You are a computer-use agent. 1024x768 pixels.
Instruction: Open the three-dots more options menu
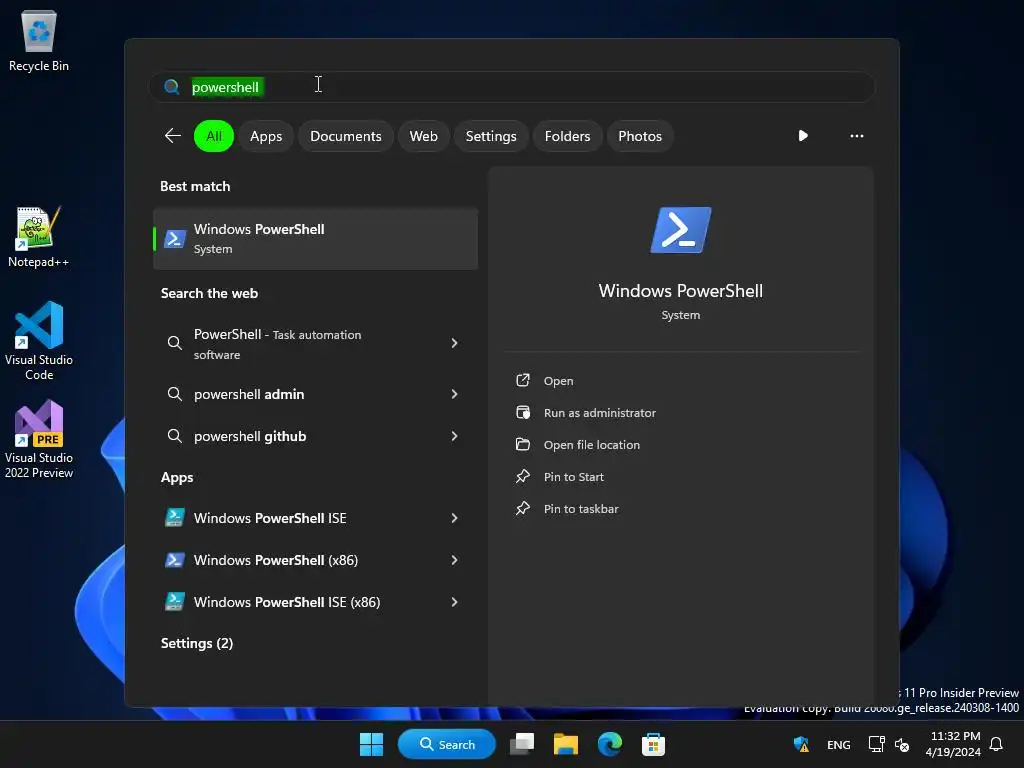coord(856,136)
